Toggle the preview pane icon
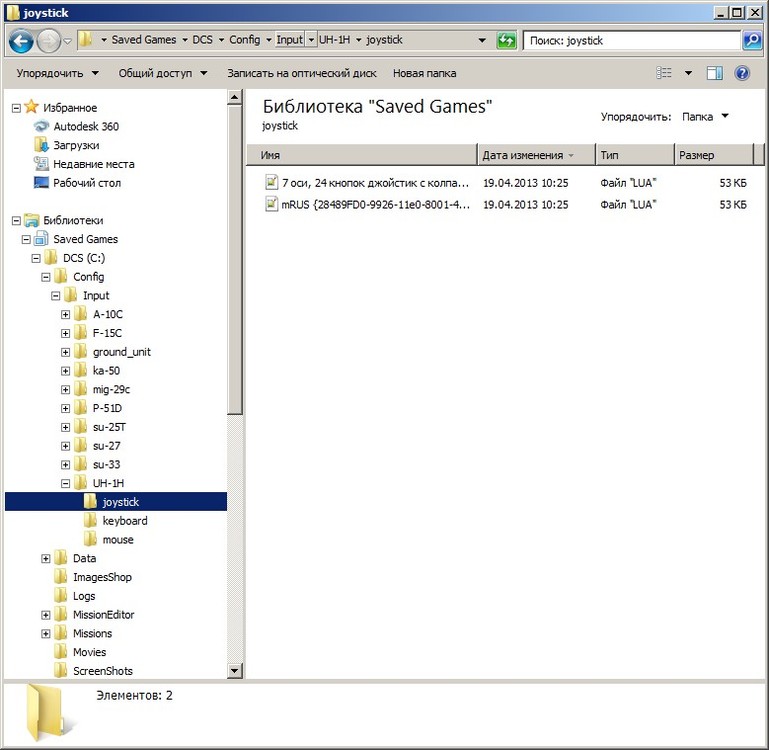Viewport: 769px width, 750px height. click(715, 73)
